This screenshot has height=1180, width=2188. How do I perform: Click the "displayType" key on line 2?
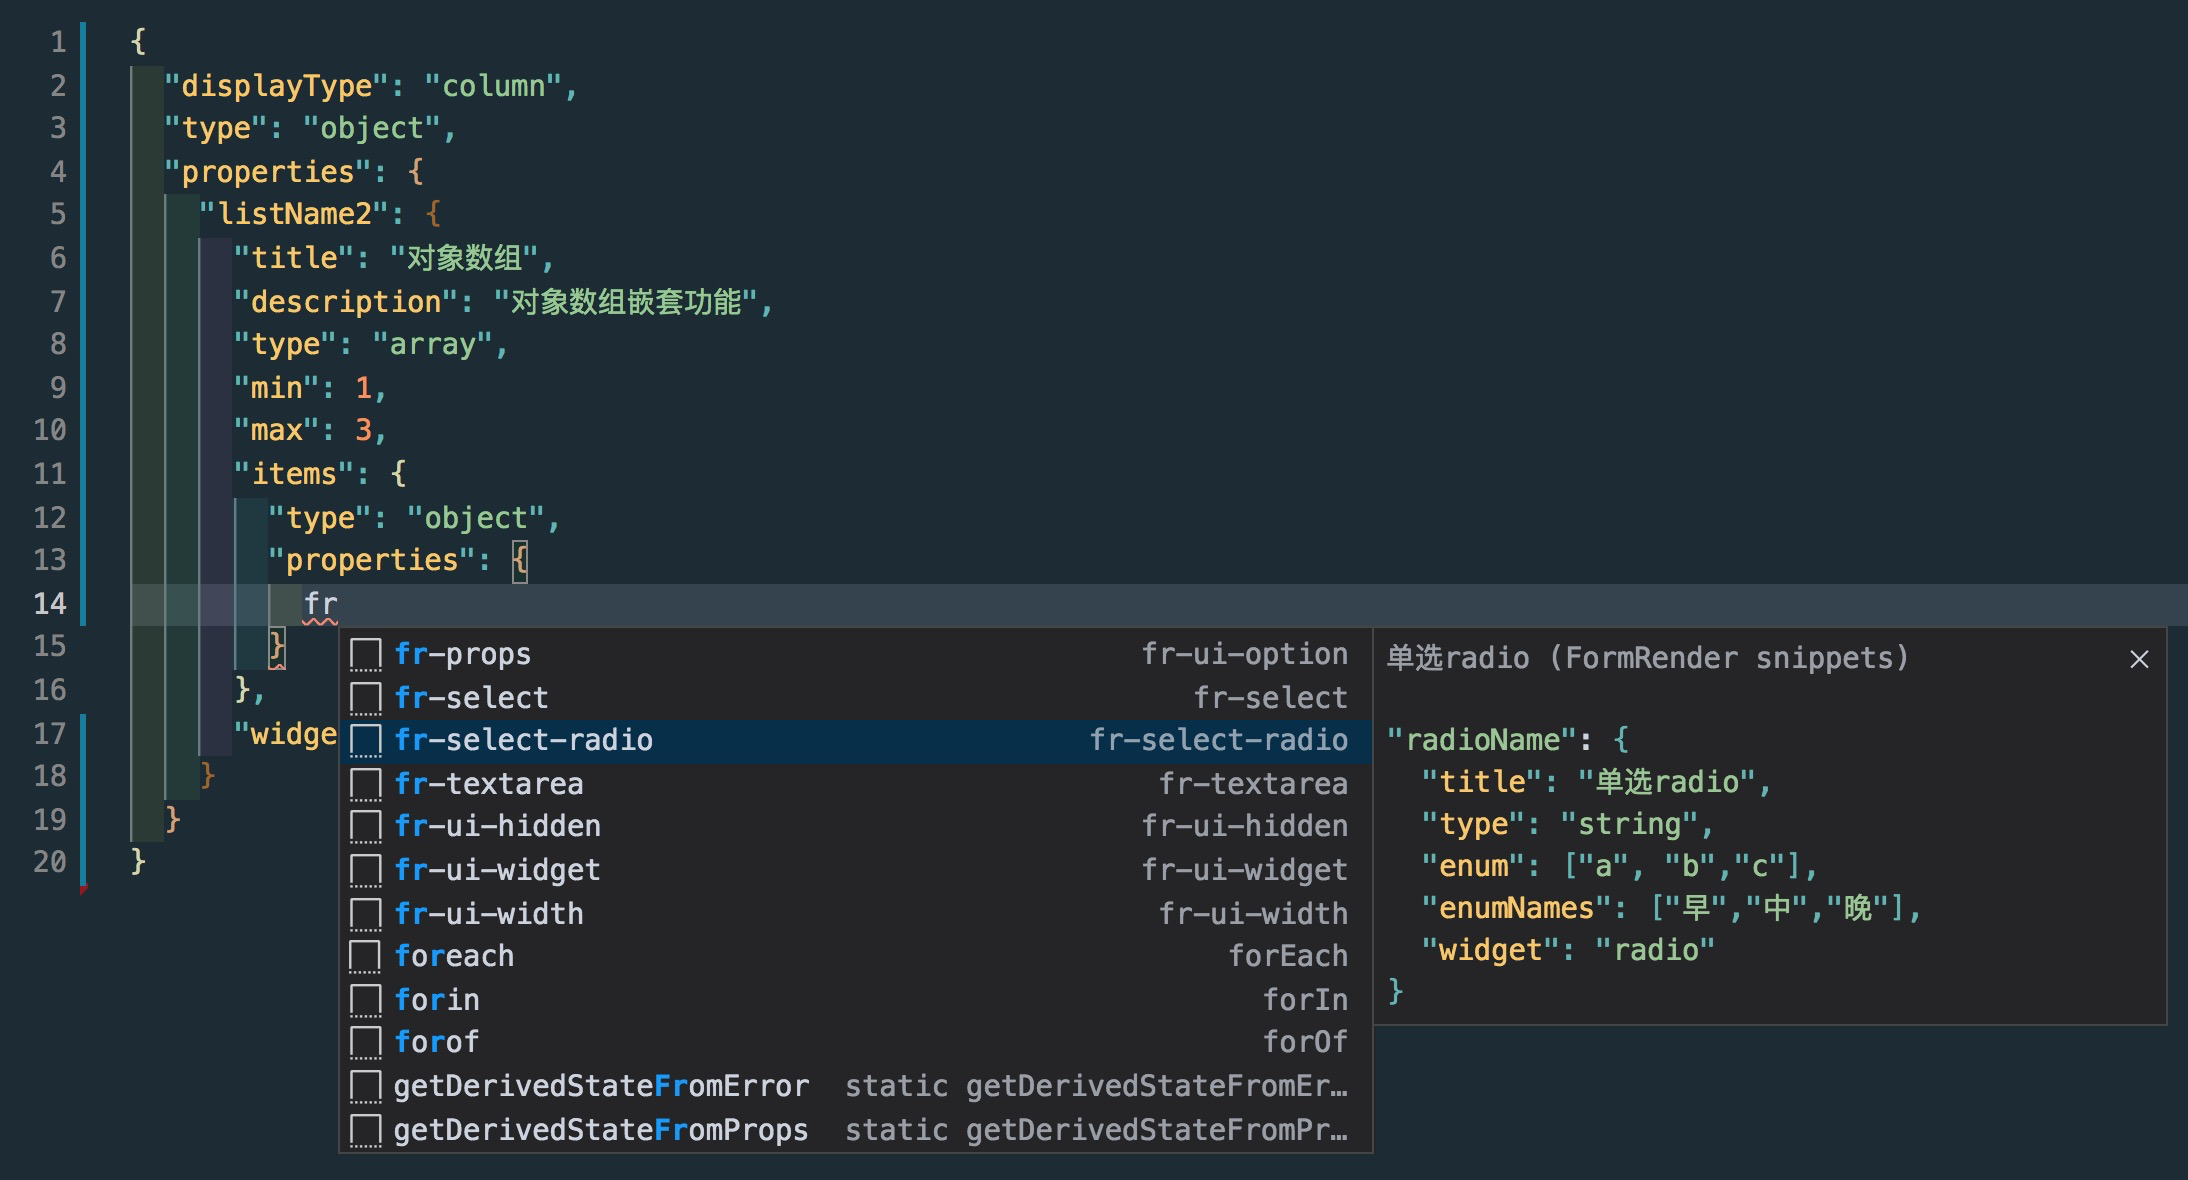click(277, 86)
